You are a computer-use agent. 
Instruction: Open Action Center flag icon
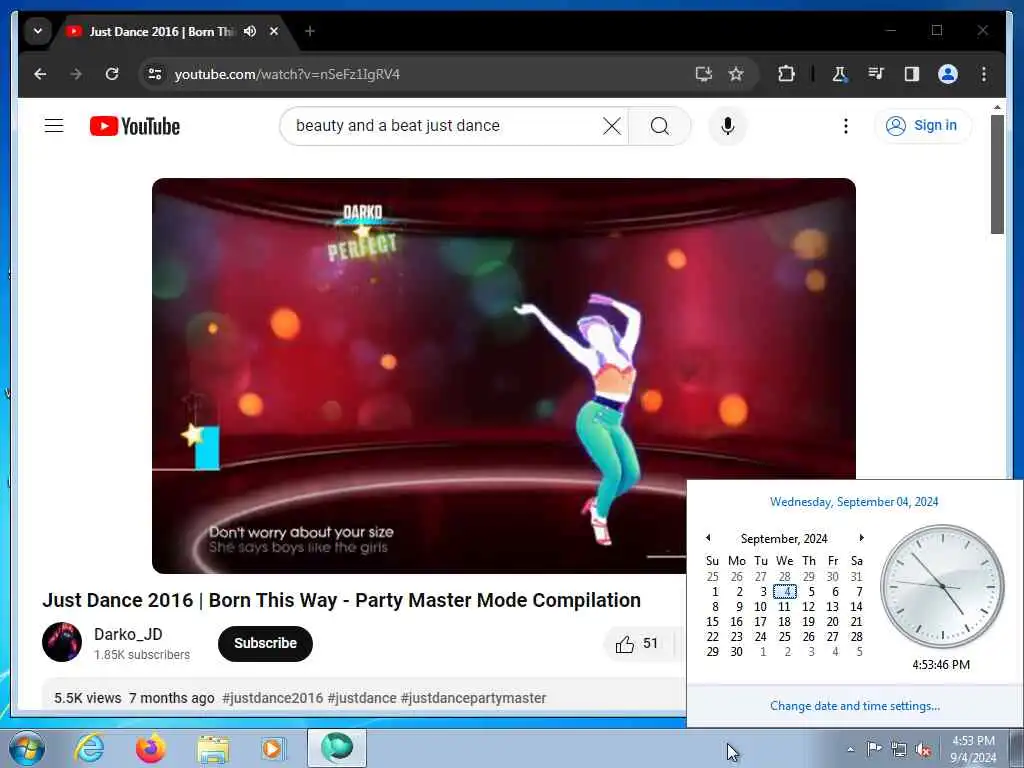pos(874,749)
